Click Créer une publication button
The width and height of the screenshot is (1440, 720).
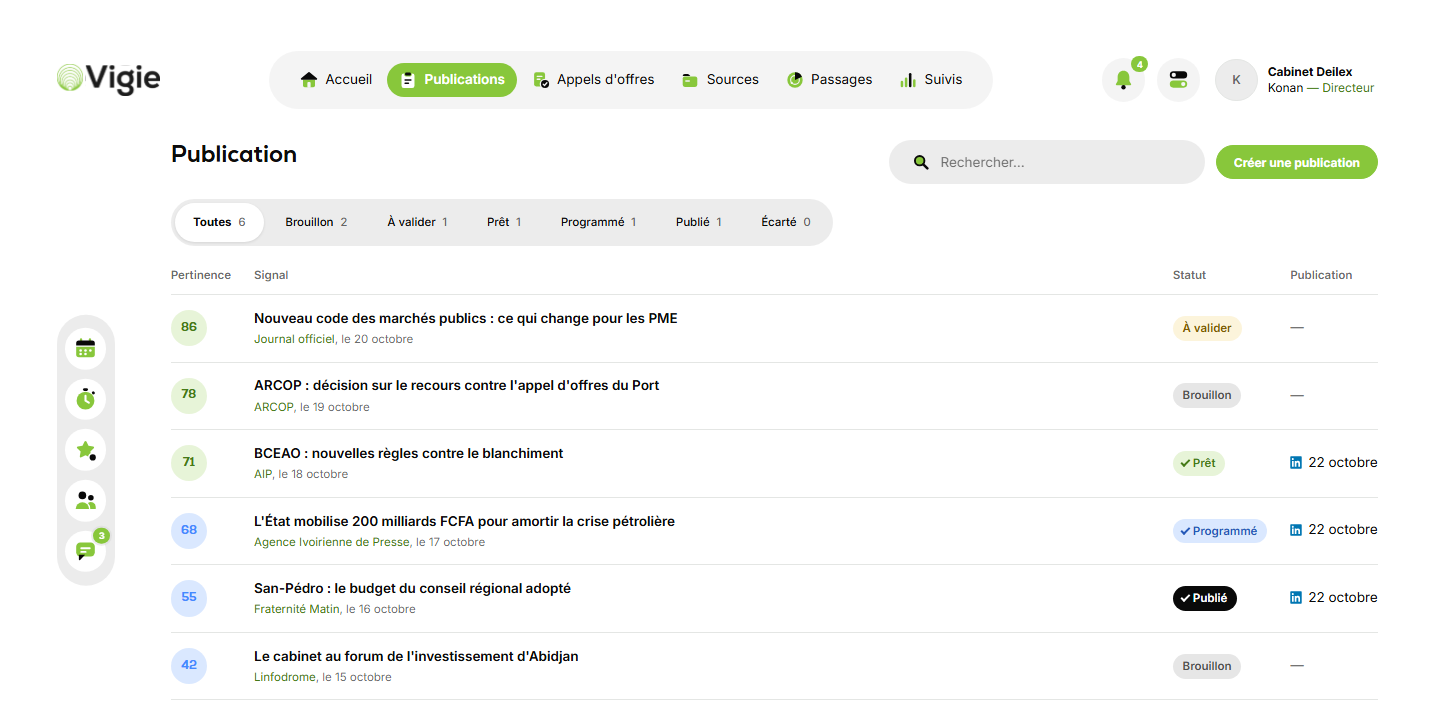(1296, 162)
